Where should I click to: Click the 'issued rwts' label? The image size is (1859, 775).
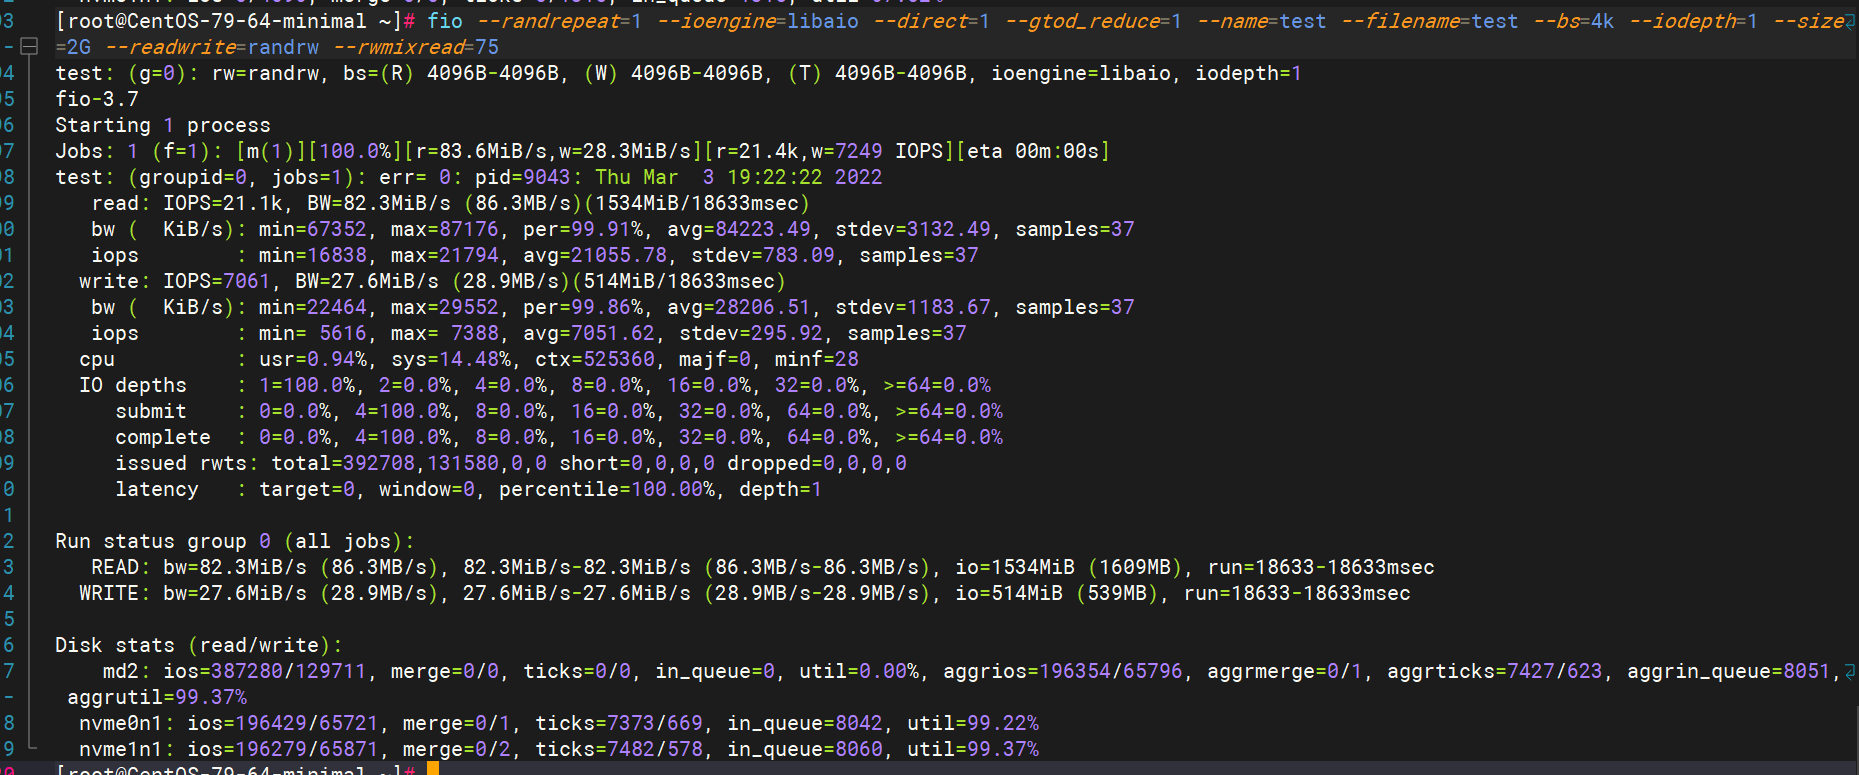(181, 463)
